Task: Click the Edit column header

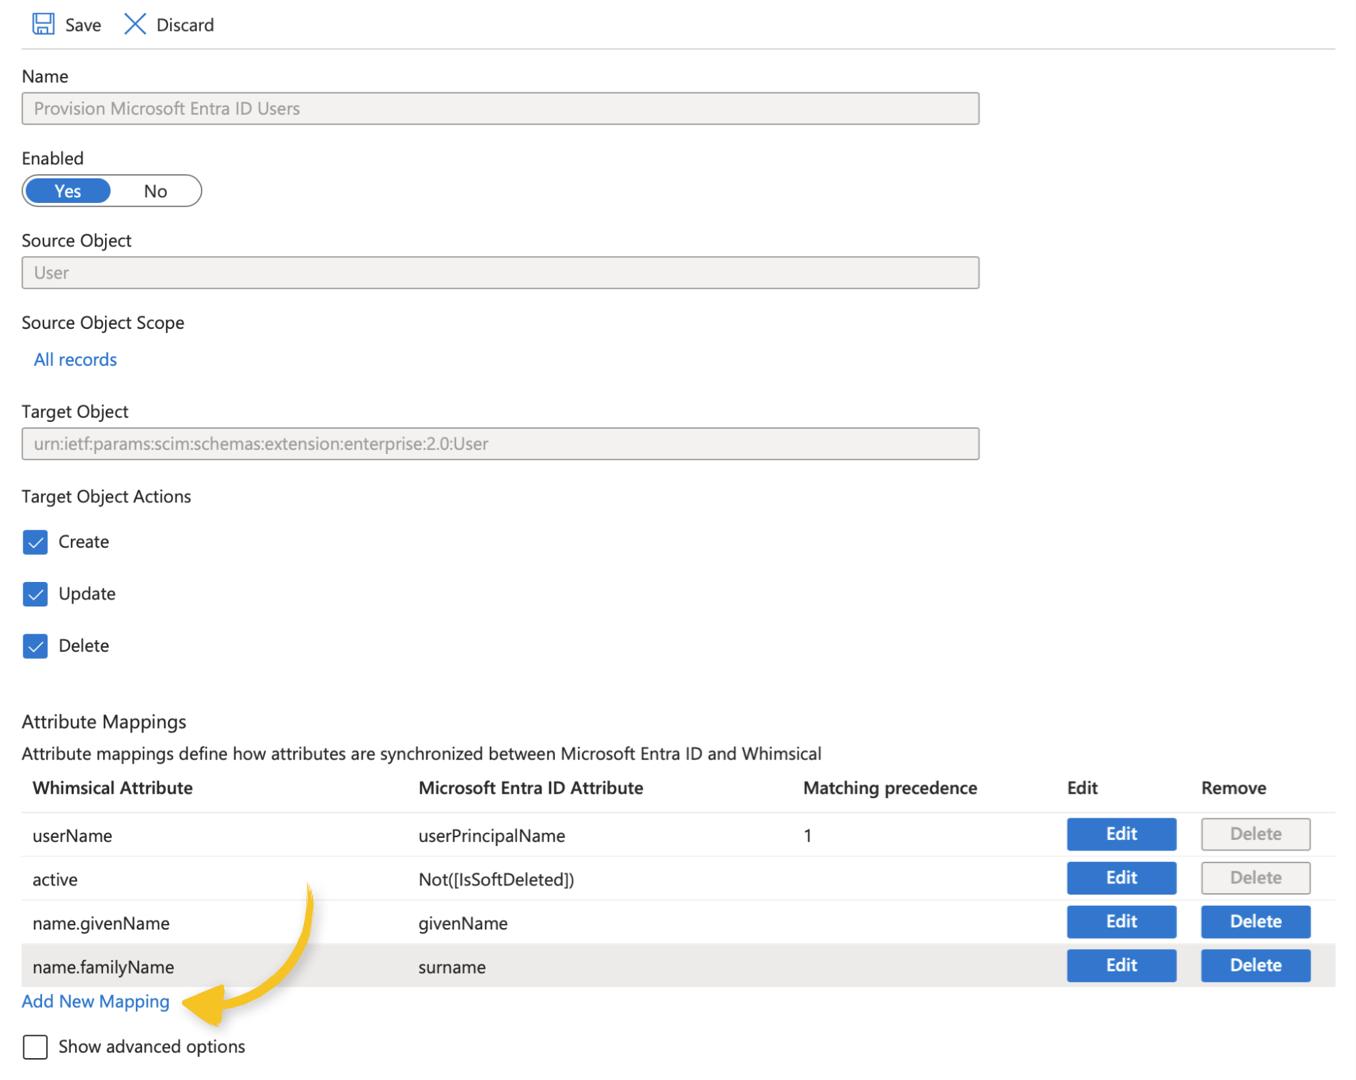Action: click(1082, 788)
